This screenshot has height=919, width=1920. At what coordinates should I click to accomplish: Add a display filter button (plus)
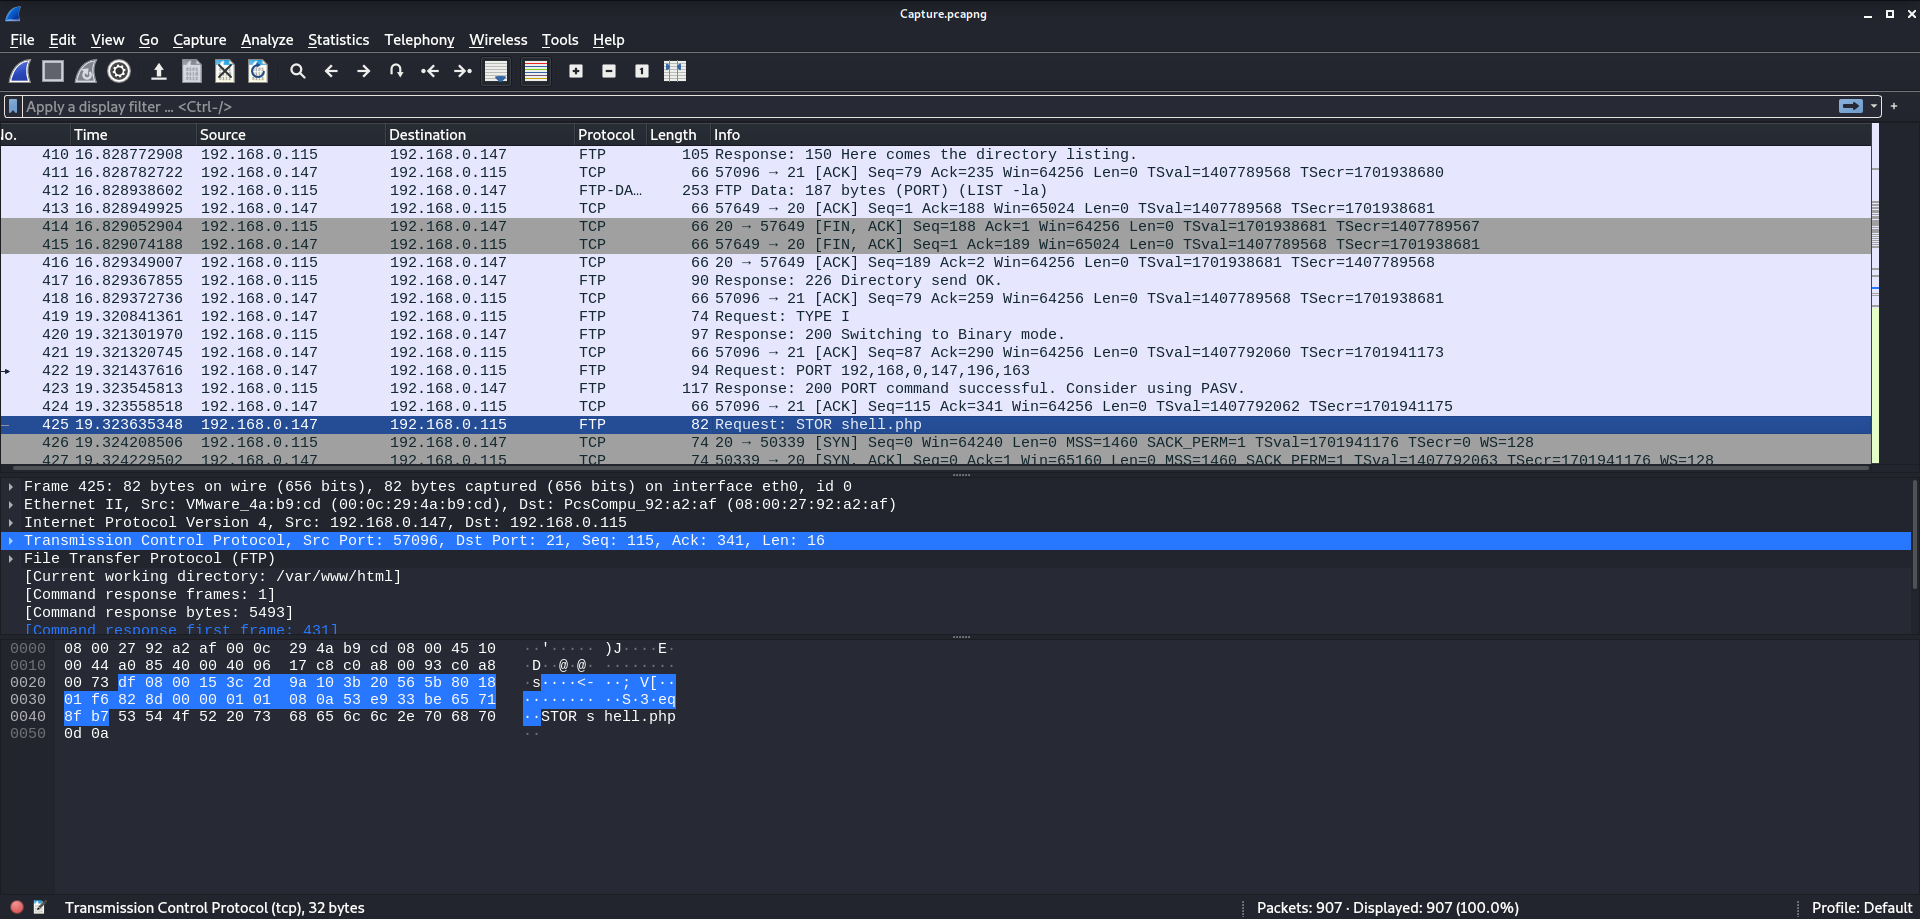click(x=1894, y=106)
